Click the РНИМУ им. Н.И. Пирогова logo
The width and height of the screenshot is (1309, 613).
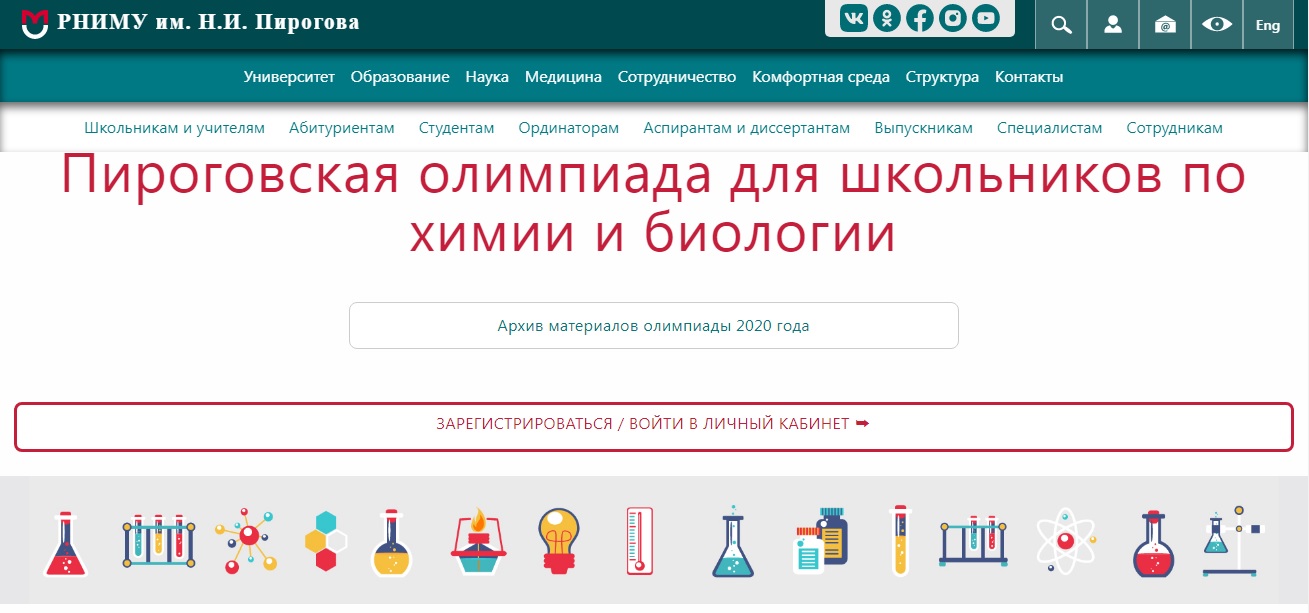[190, 22]
